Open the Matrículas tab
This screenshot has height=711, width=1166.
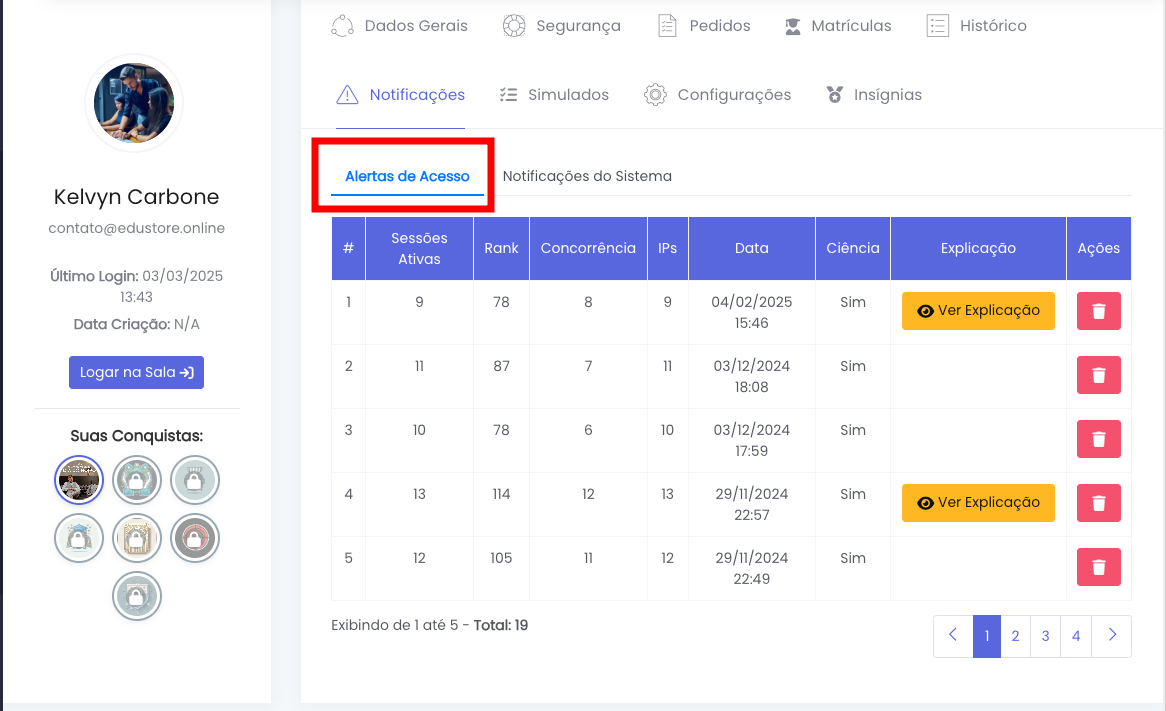tap(837, 26)
